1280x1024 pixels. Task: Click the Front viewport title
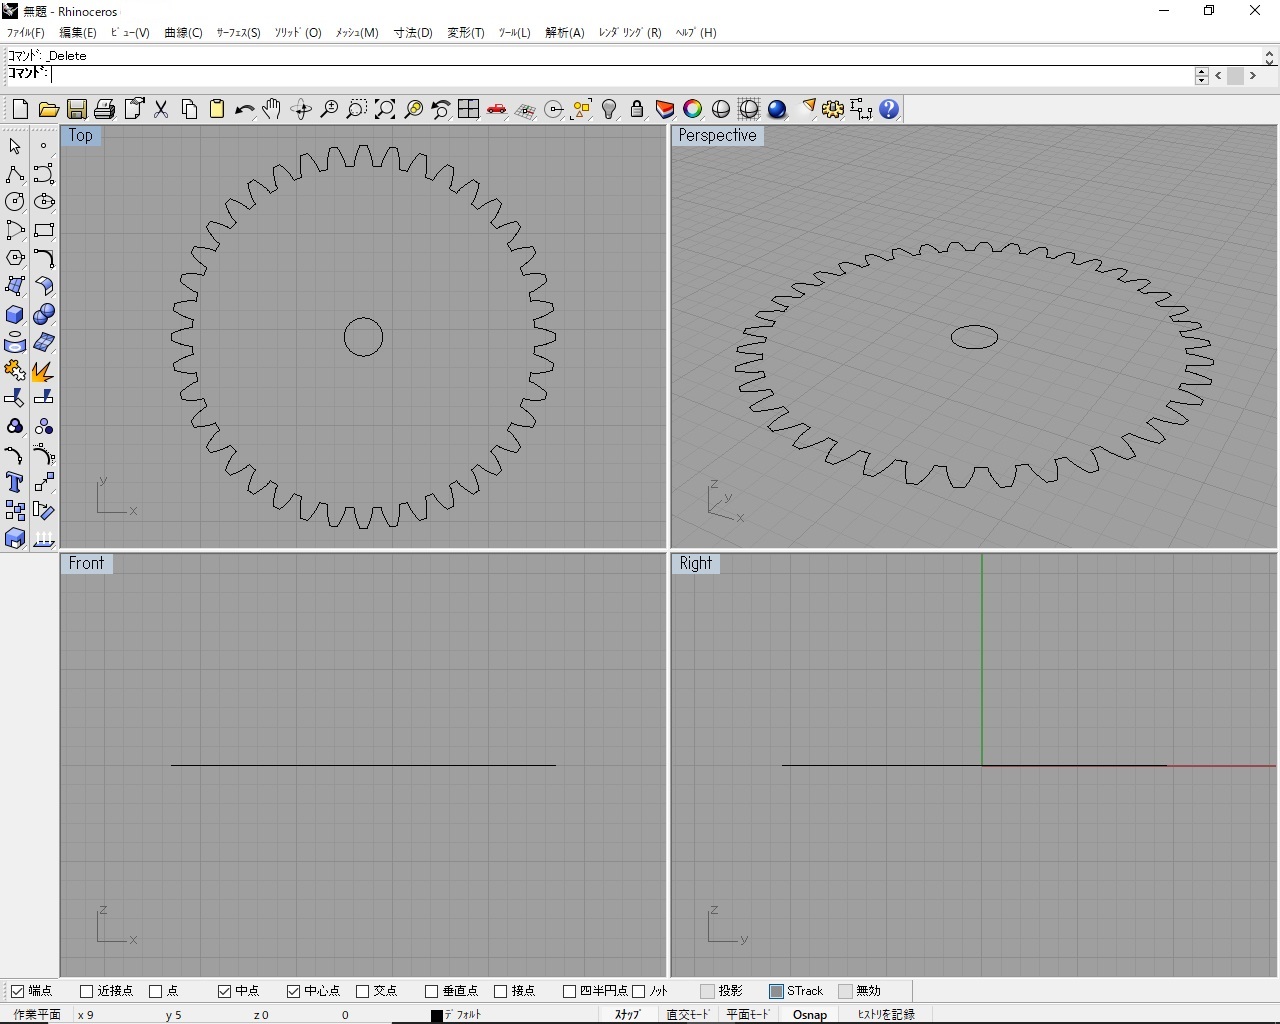(x=86, y=563)
